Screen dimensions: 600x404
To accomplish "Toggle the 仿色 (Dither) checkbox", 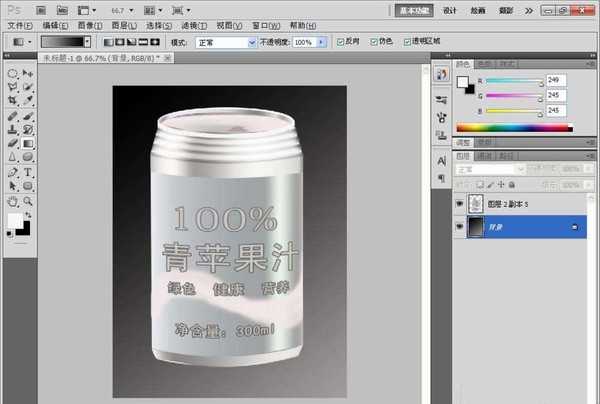I will [x=374, y=43].
